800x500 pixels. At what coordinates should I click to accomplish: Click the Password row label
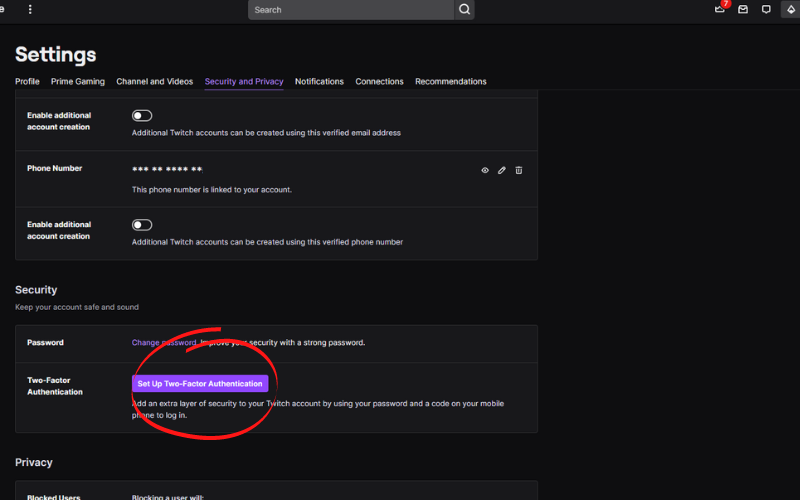coord(45,342)
